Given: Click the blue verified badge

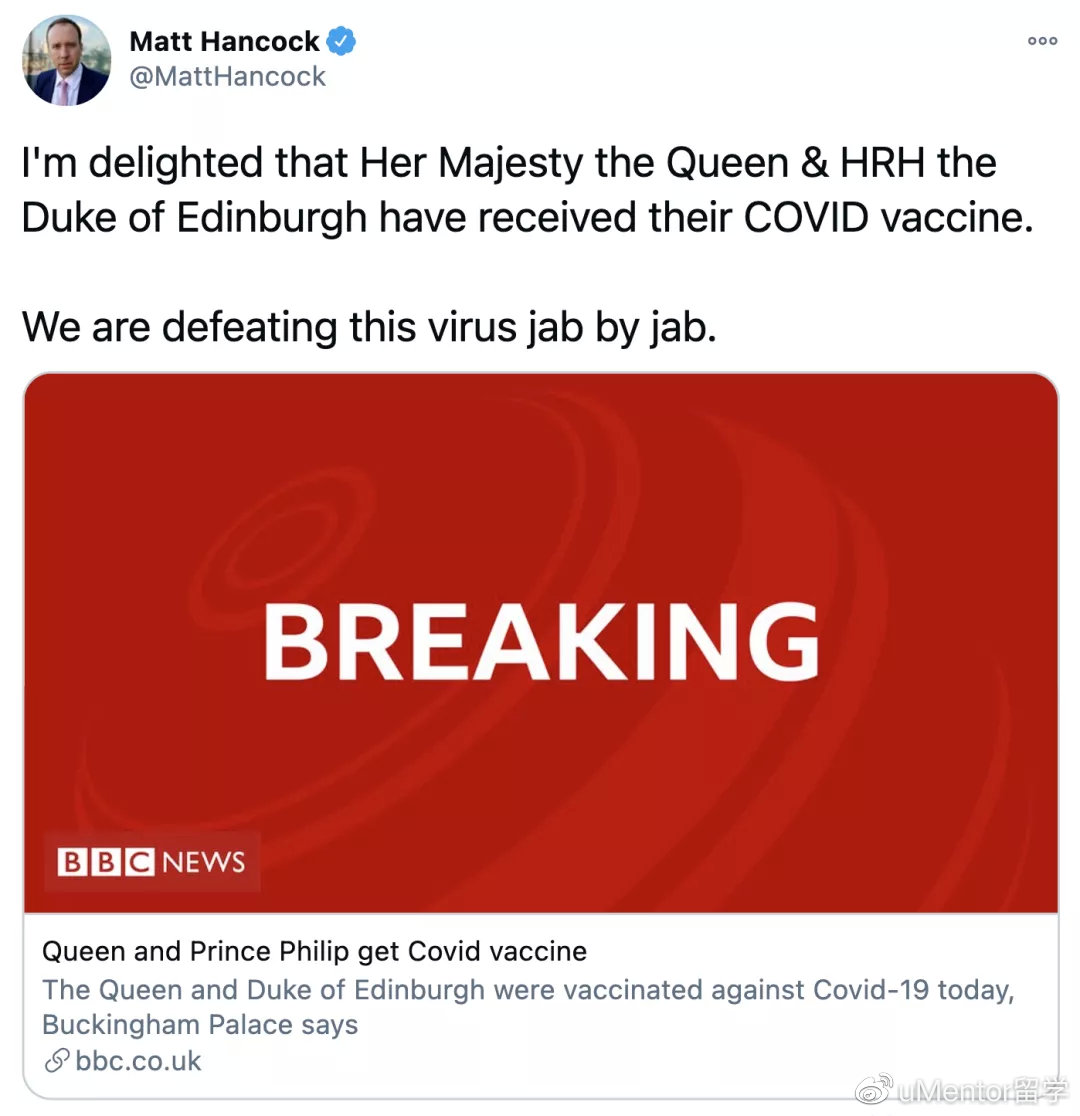Looking at the screenshot, I should (x=342, y=42).
